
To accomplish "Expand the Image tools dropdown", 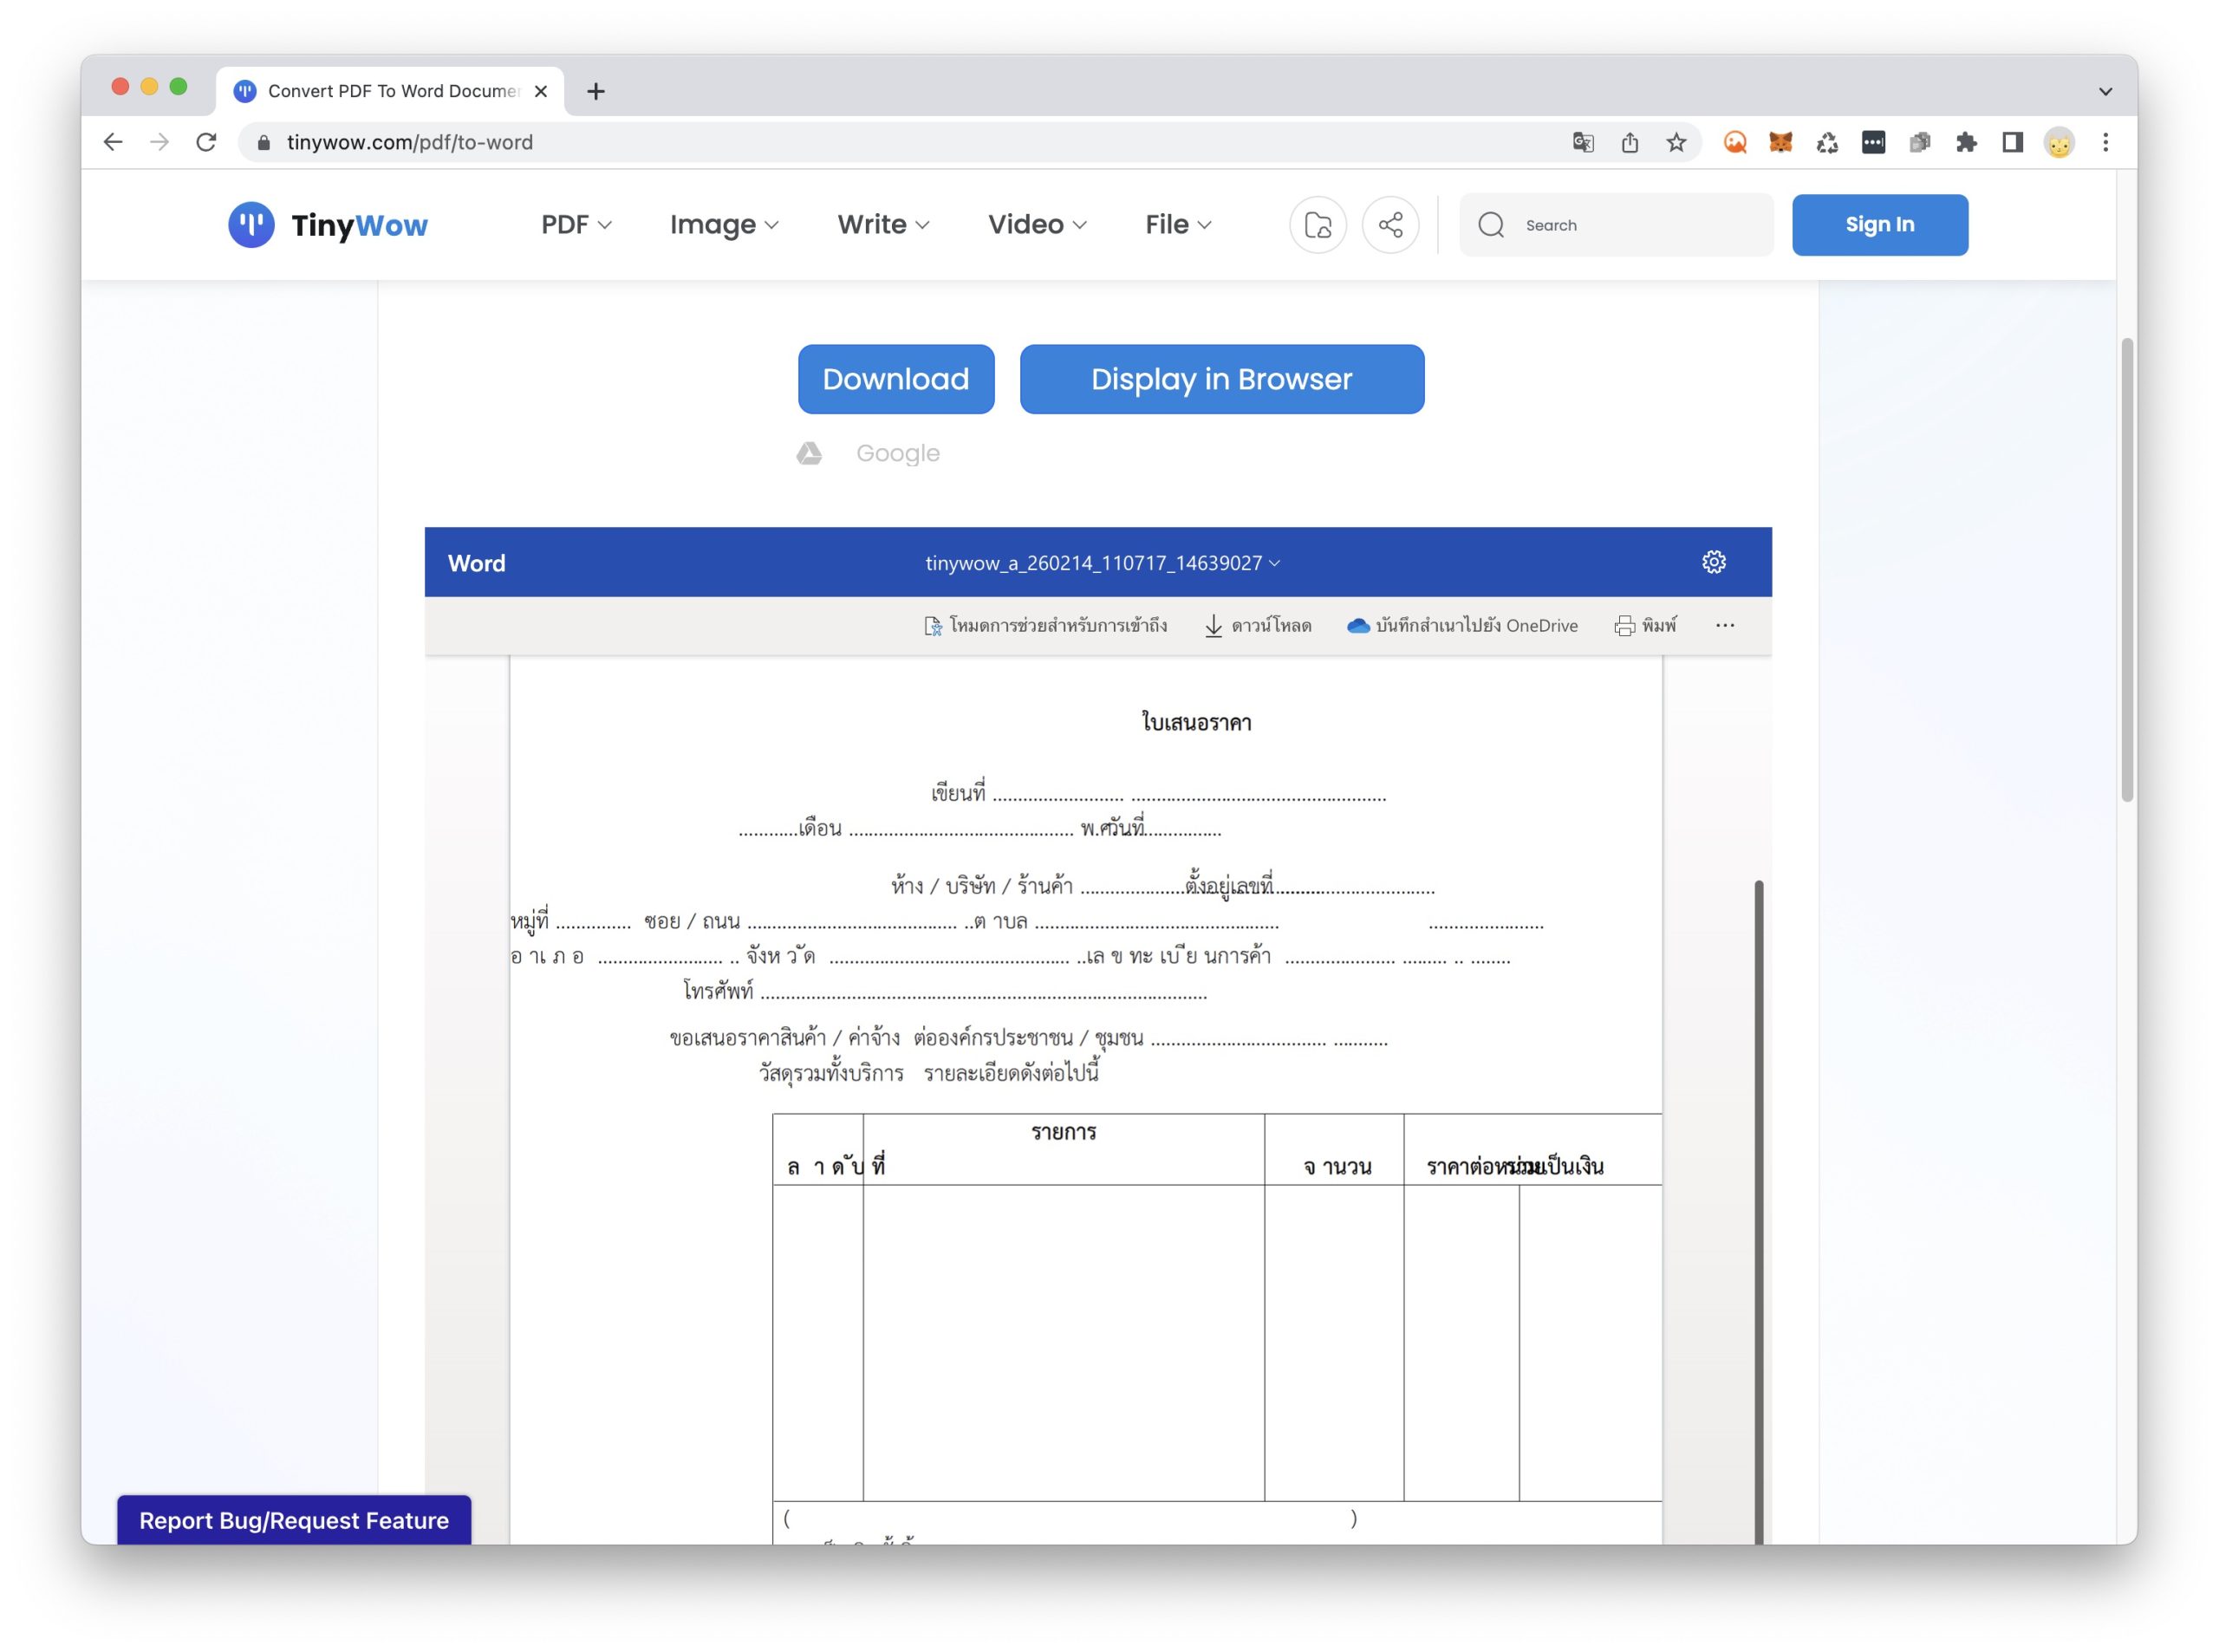I will click(x=723, y=225).
